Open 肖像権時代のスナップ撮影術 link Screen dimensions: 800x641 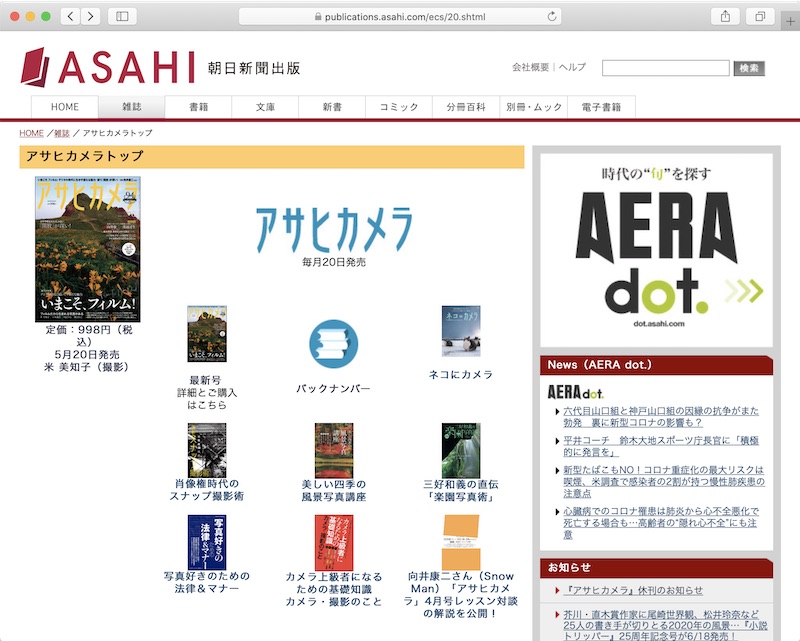tap(207, 490)
